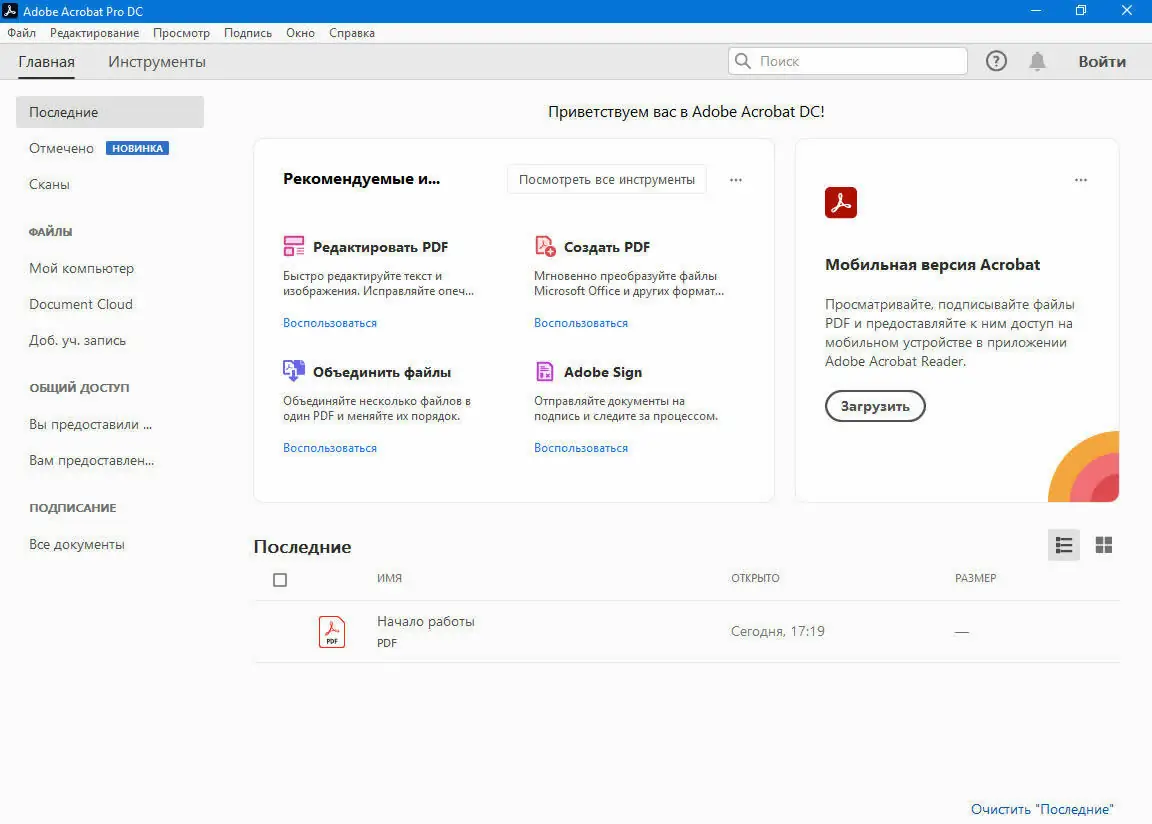1152x824 pixels.
Task: Open the help question mark icon
Action: click(x=996, y=61)
